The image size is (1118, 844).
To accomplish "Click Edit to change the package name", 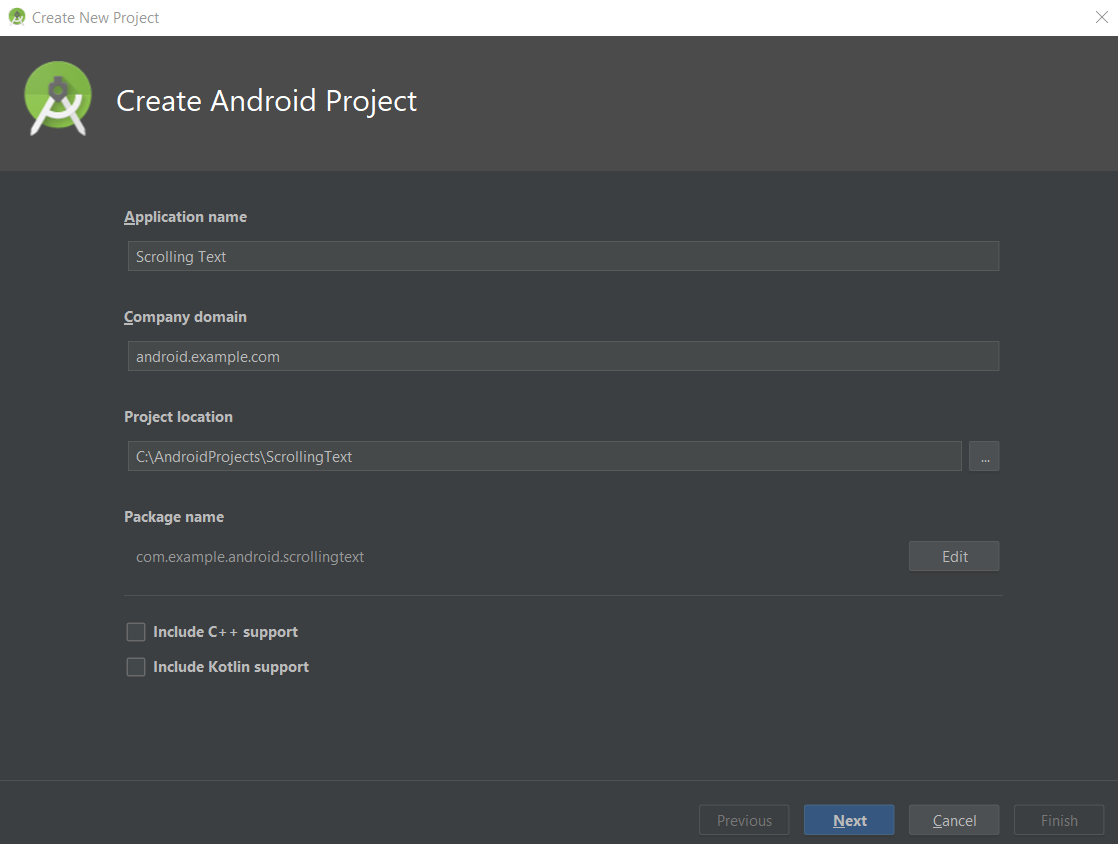I will point(953,556).
